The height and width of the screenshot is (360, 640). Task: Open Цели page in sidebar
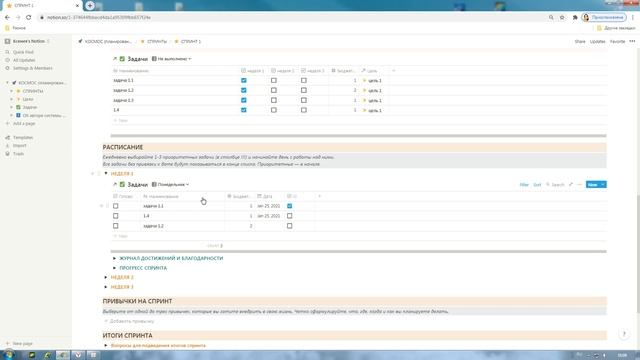coord(28,99)
